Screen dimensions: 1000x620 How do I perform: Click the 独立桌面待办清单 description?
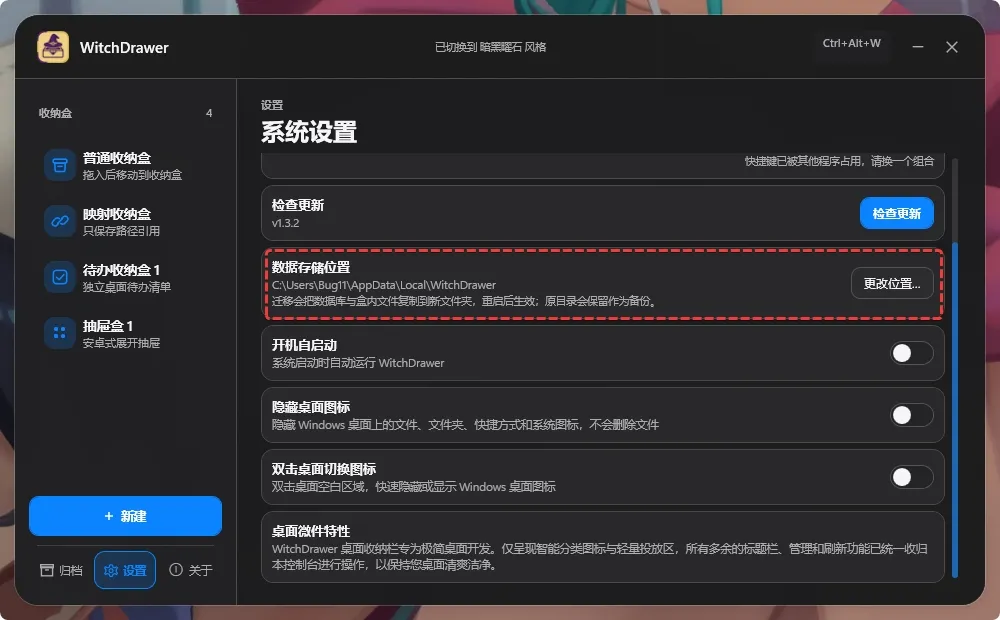[x=126, y=287]
